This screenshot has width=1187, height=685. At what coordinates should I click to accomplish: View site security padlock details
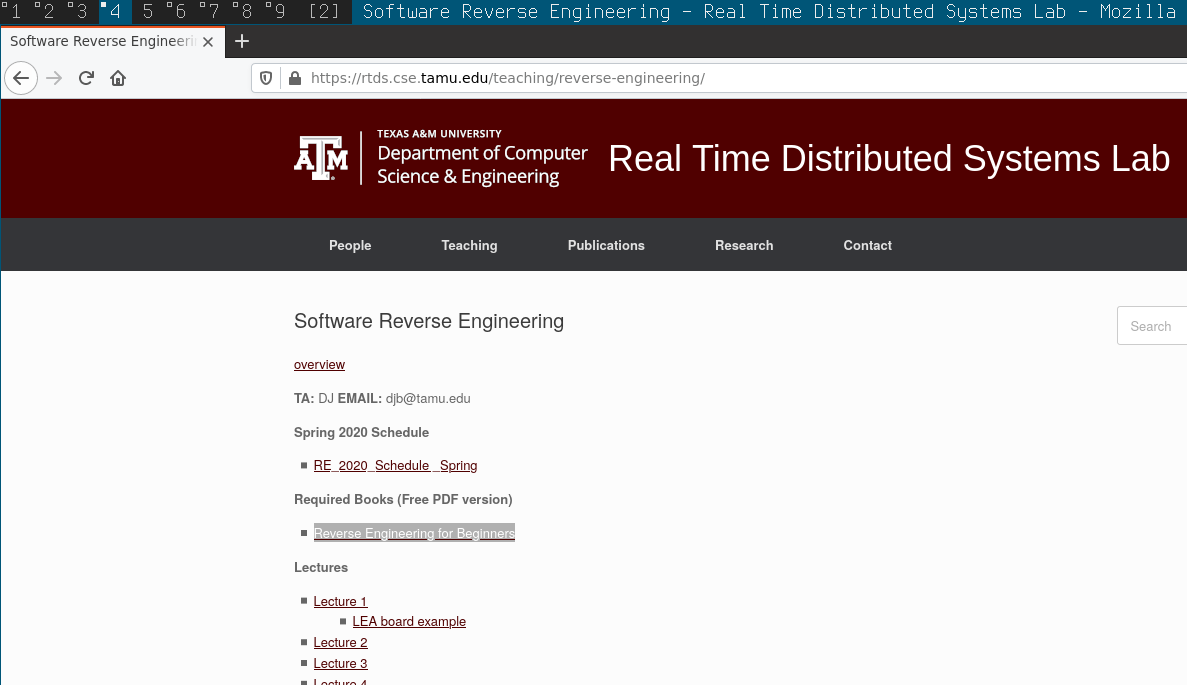pos(295,78)
